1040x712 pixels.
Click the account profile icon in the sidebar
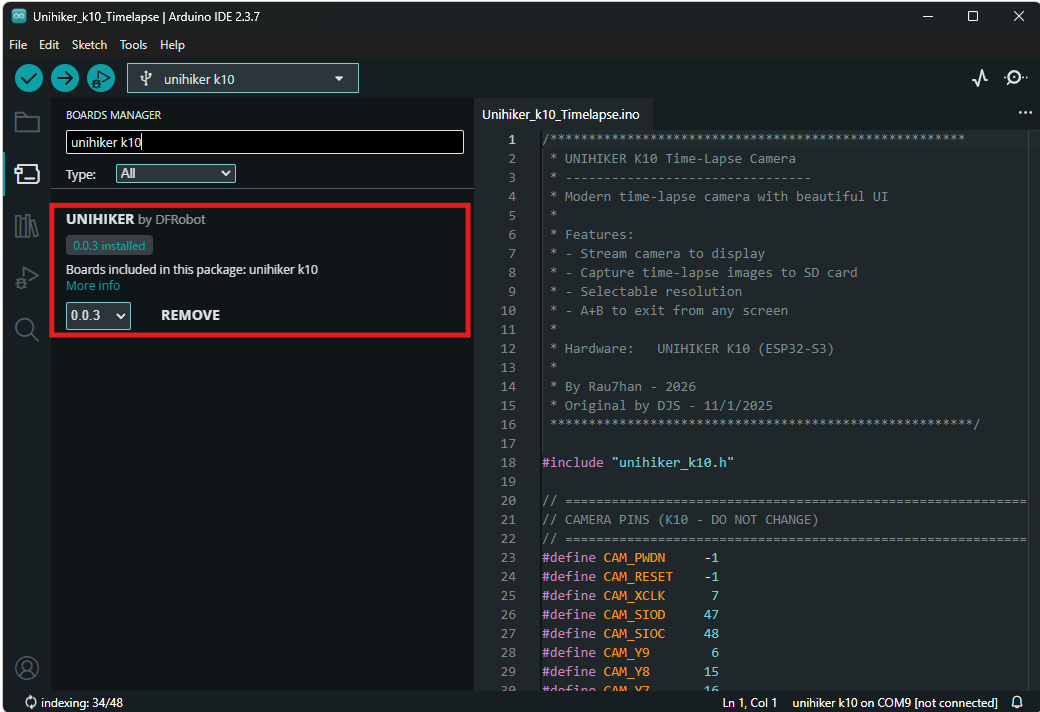click(27, 668)
